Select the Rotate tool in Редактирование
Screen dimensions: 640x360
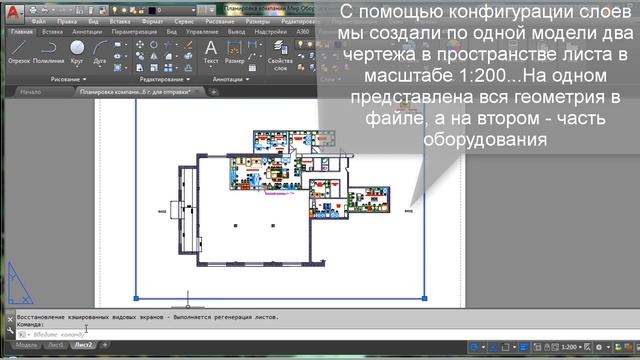point(153,44)
